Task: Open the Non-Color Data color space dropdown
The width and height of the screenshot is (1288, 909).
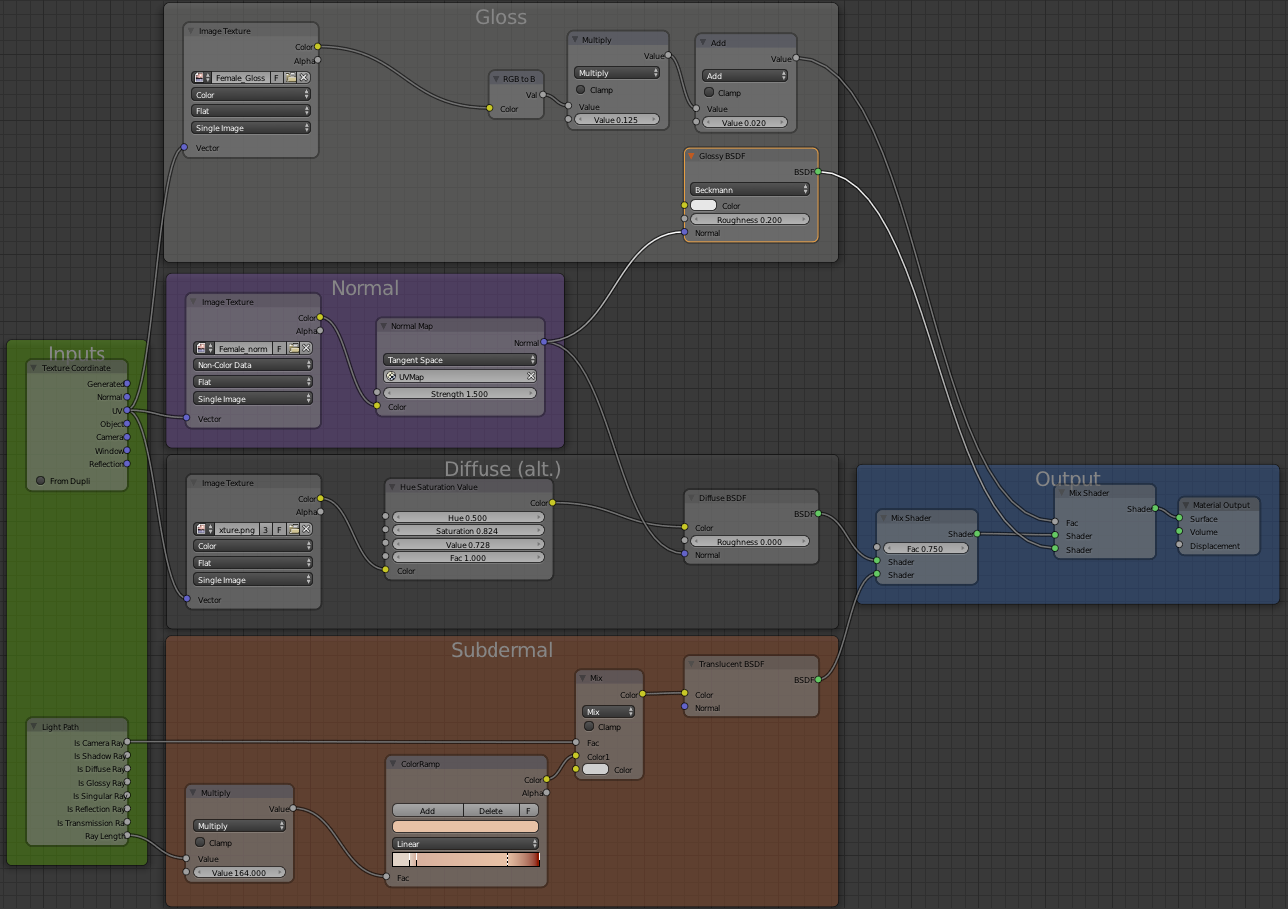Action: tap(252, 365)
